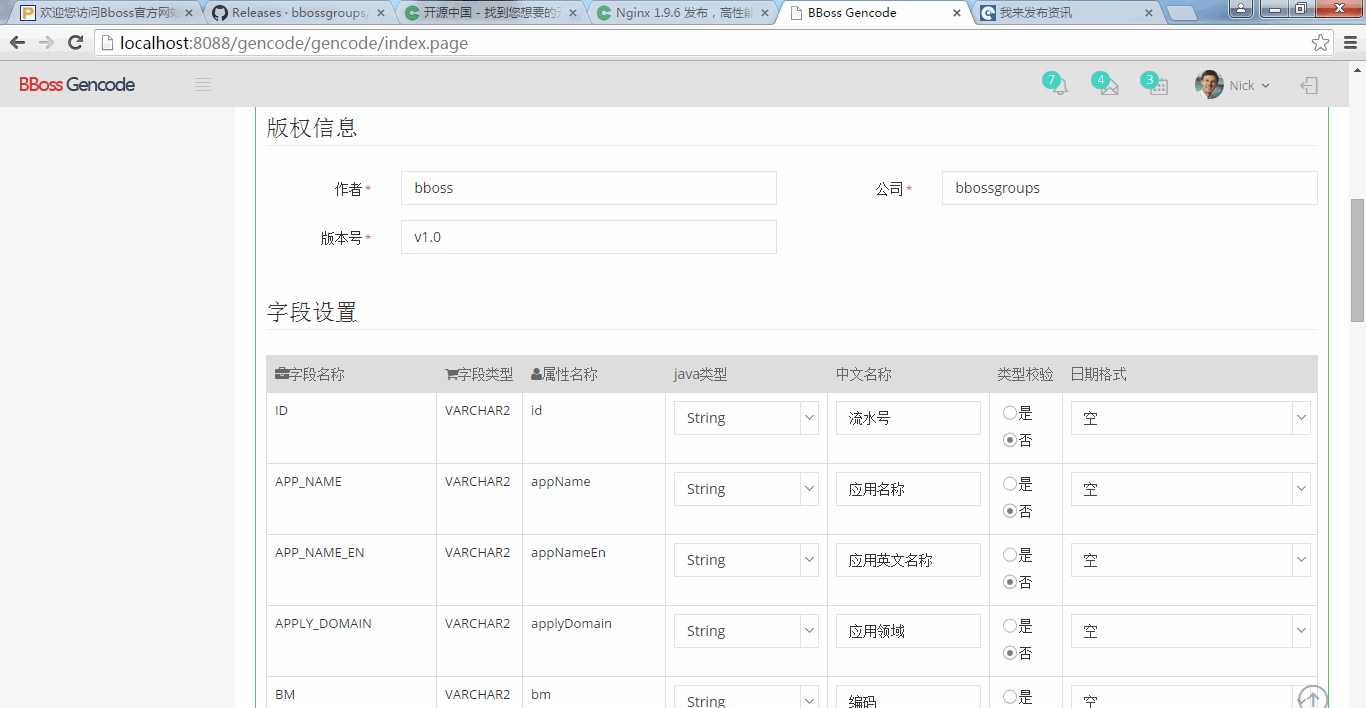Click the browser reload icon
Image resolution: width=1366 pixels, height=708 pixels.
[x=75, y=43]
